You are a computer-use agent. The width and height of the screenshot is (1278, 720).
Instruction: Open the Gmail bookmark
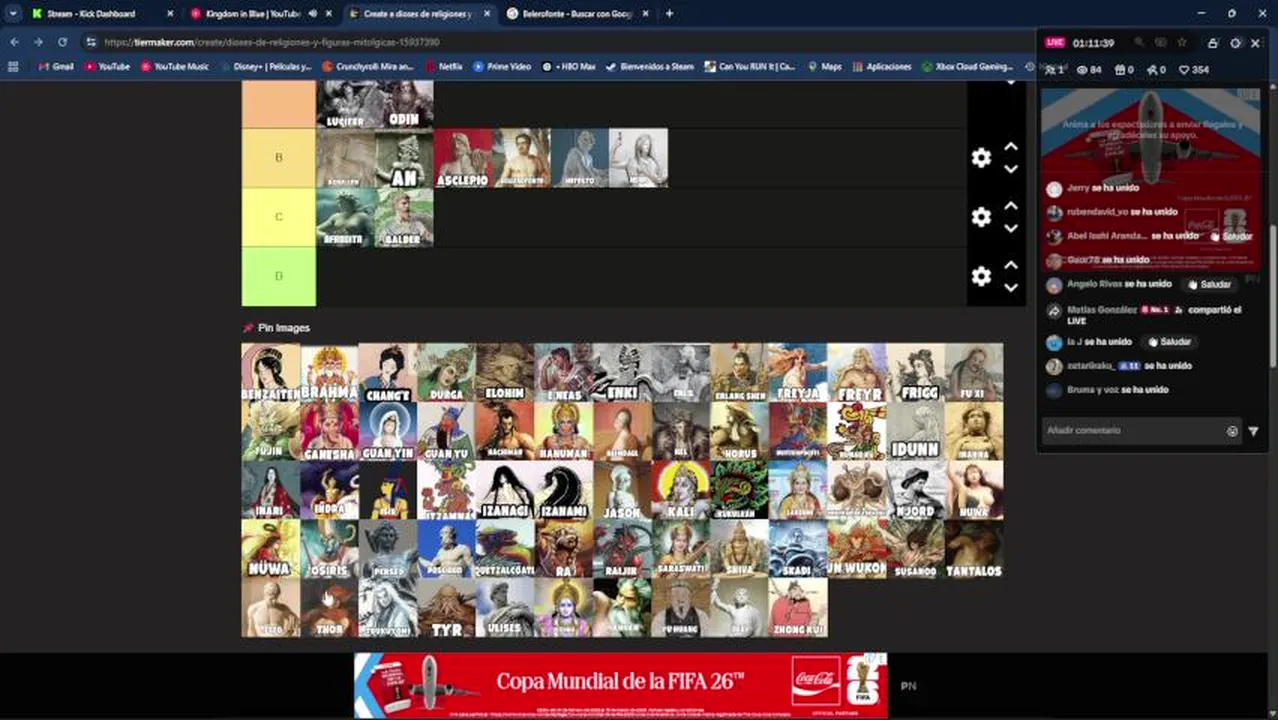56,67
